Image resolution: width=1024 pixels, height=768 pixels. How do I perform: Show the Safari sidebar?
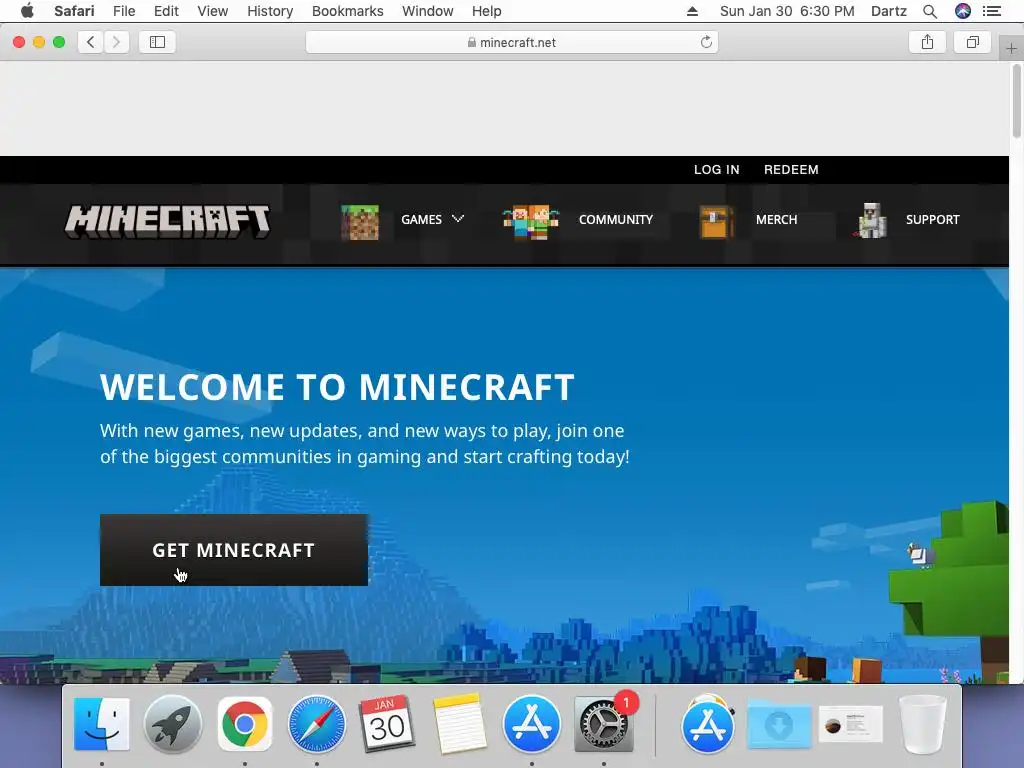click(157, 42)
